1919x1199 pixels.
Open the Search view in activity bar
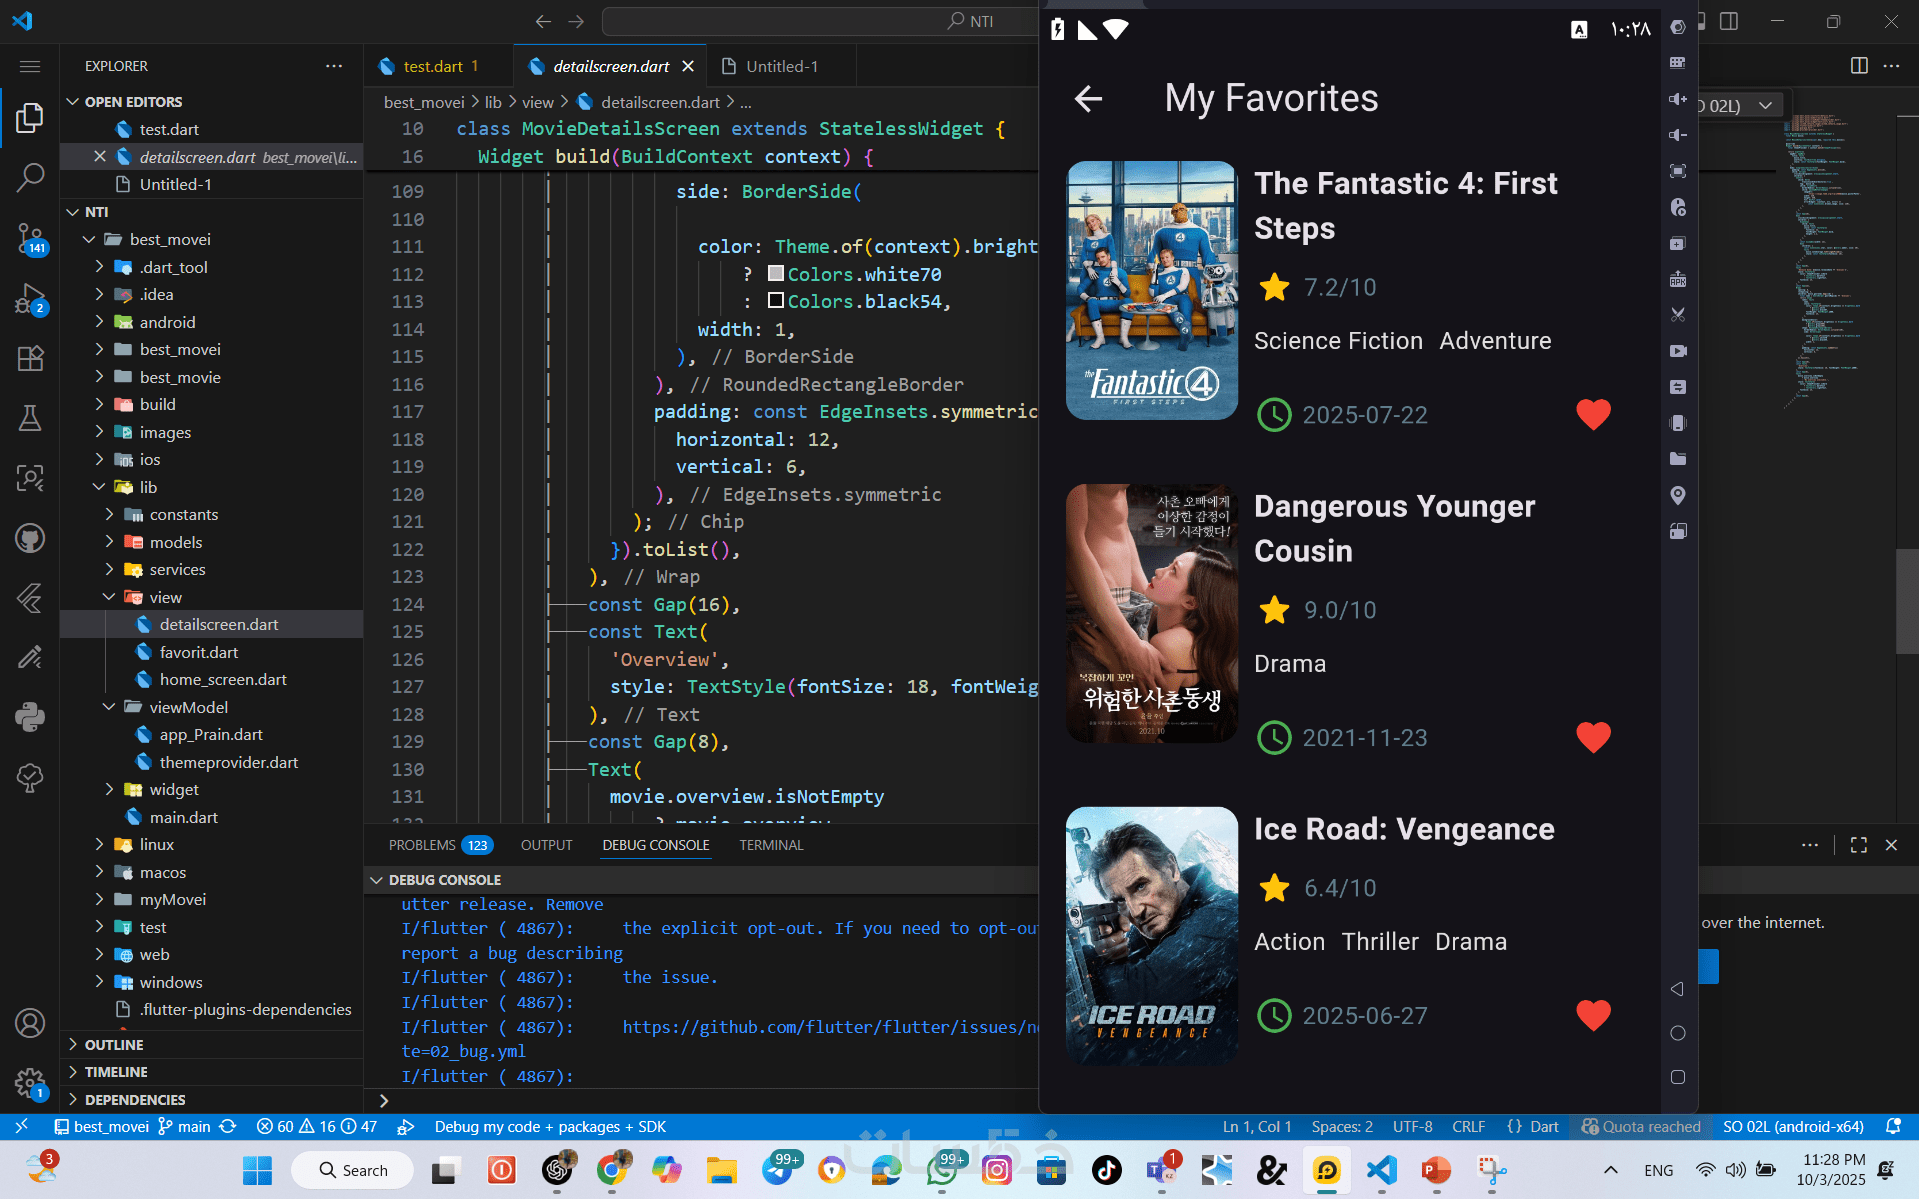30,178
